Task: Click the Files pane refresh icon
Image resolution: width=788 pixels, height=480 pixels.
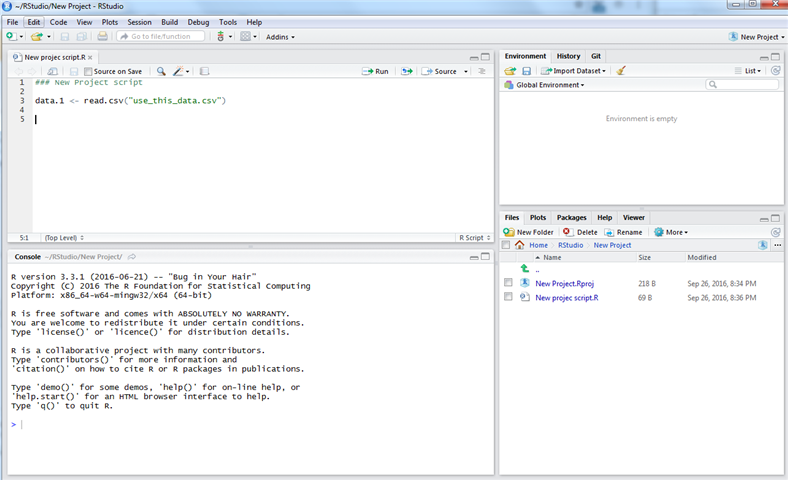Action: [x=775, y=232]
